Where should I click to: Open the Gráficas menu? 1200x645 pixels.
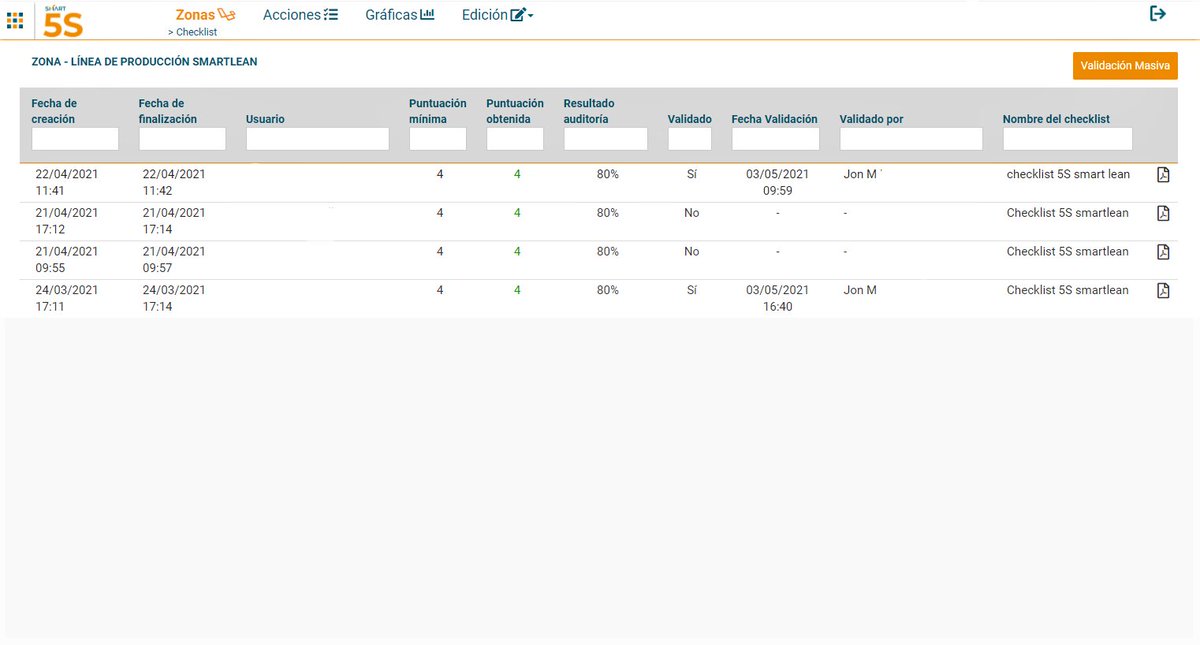tap(400, 15)
